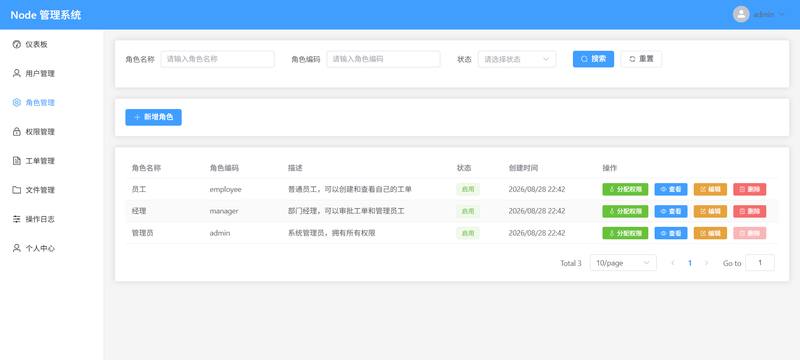The image size is (800, 360).
Task: Click the folder icon beside 文件管理
Action: coord(16,190)
